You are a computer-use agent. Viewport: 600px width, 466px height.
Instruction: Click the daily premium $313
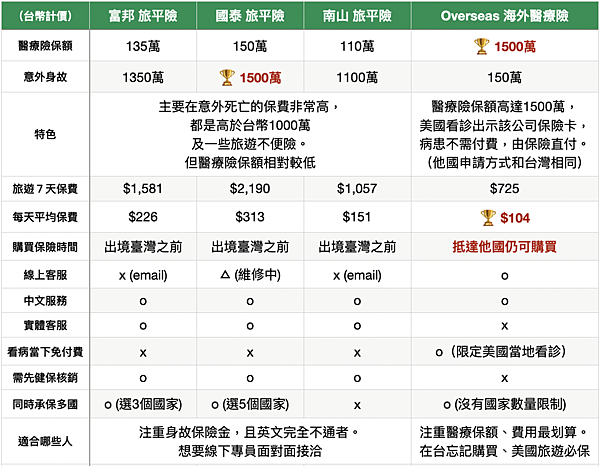250,217
